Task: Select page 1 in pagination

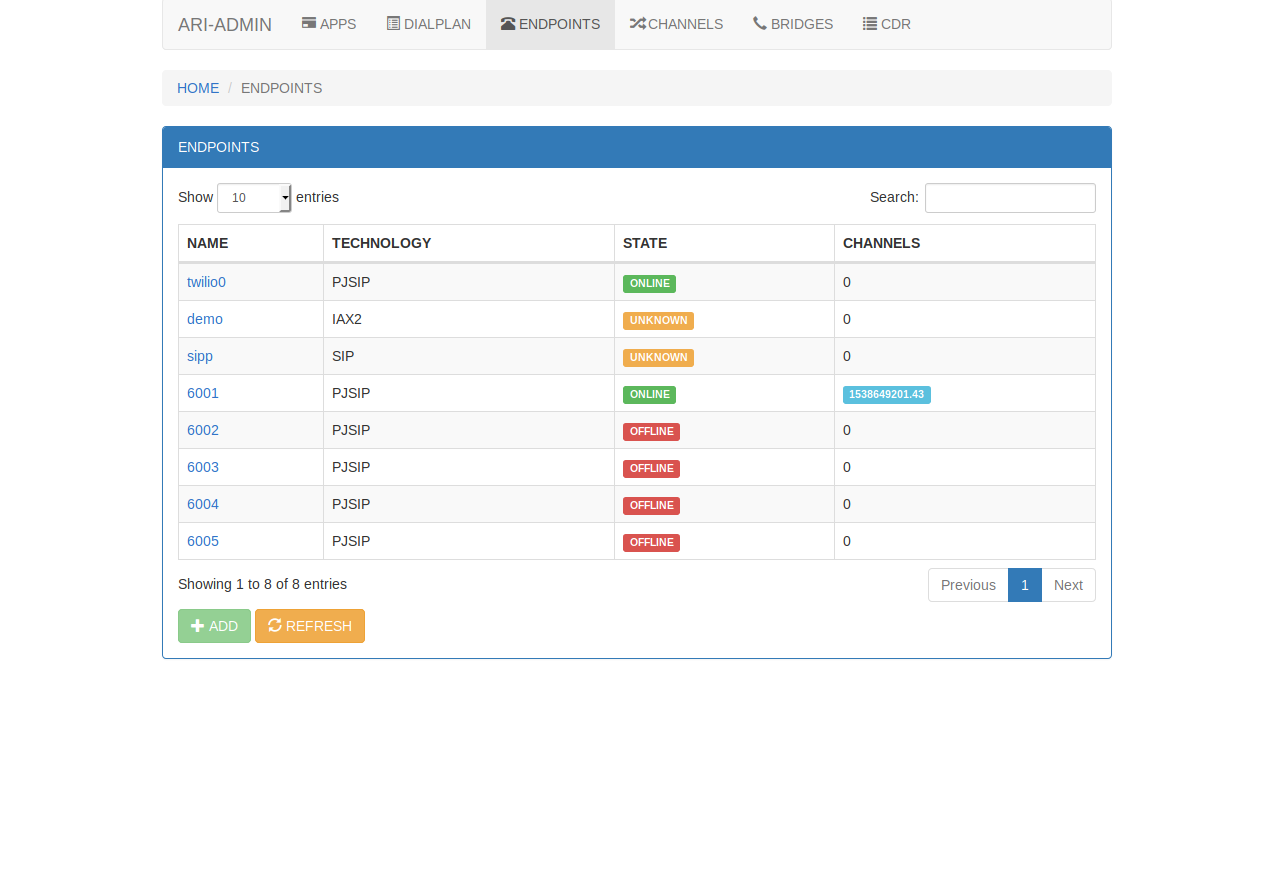Action: [x=1025, y=585]
